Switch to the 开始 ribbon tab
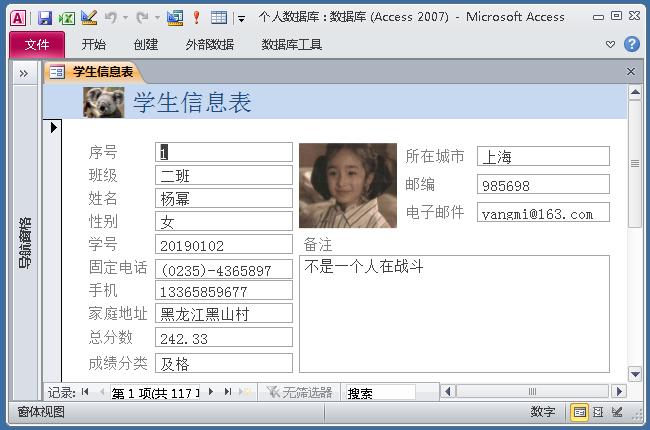 [93, 44]
